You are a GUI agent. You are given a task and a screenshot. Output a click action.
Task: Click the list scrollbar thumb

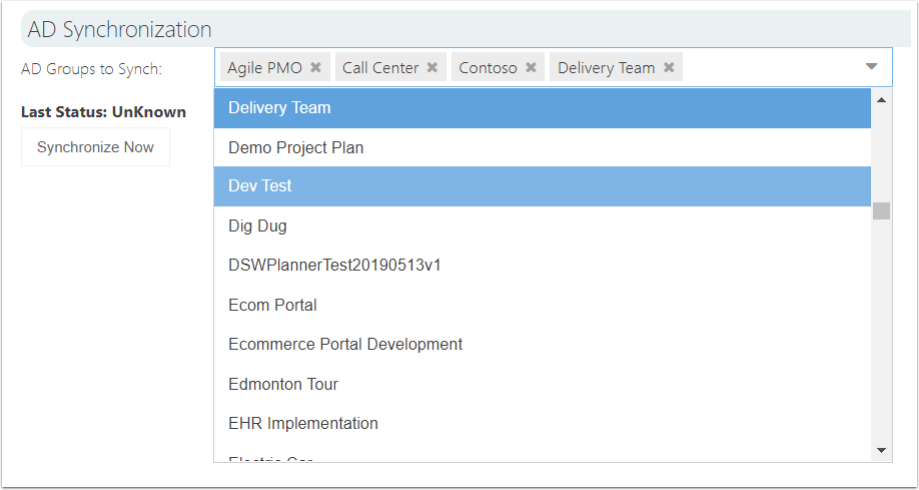tap(881, 211)
